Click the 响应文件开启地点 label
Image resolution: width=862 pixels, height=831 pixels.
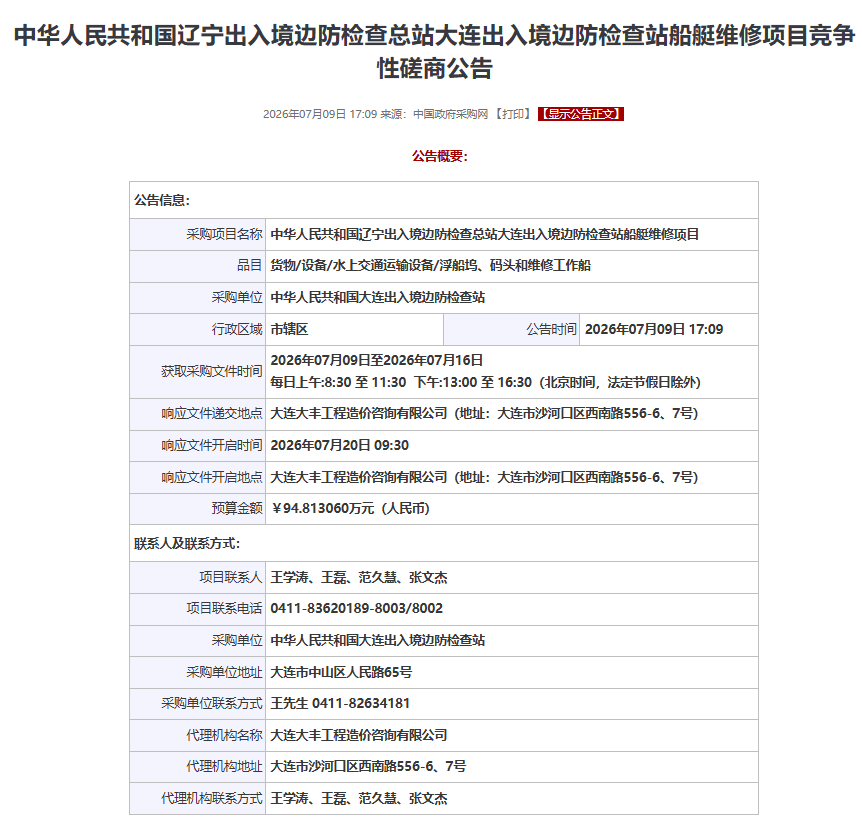212,477
